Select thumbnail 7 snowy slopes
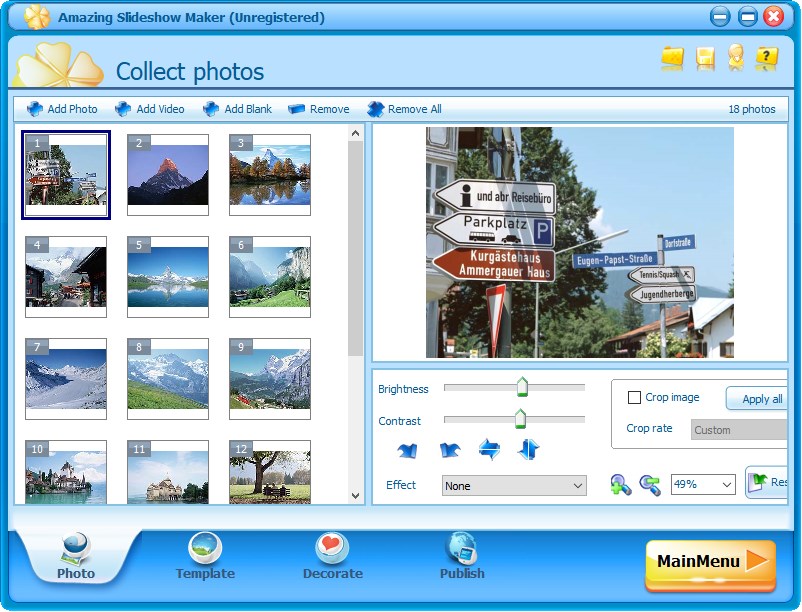The height and width of the screenshot is (612, 802). (x=66, y=379)
